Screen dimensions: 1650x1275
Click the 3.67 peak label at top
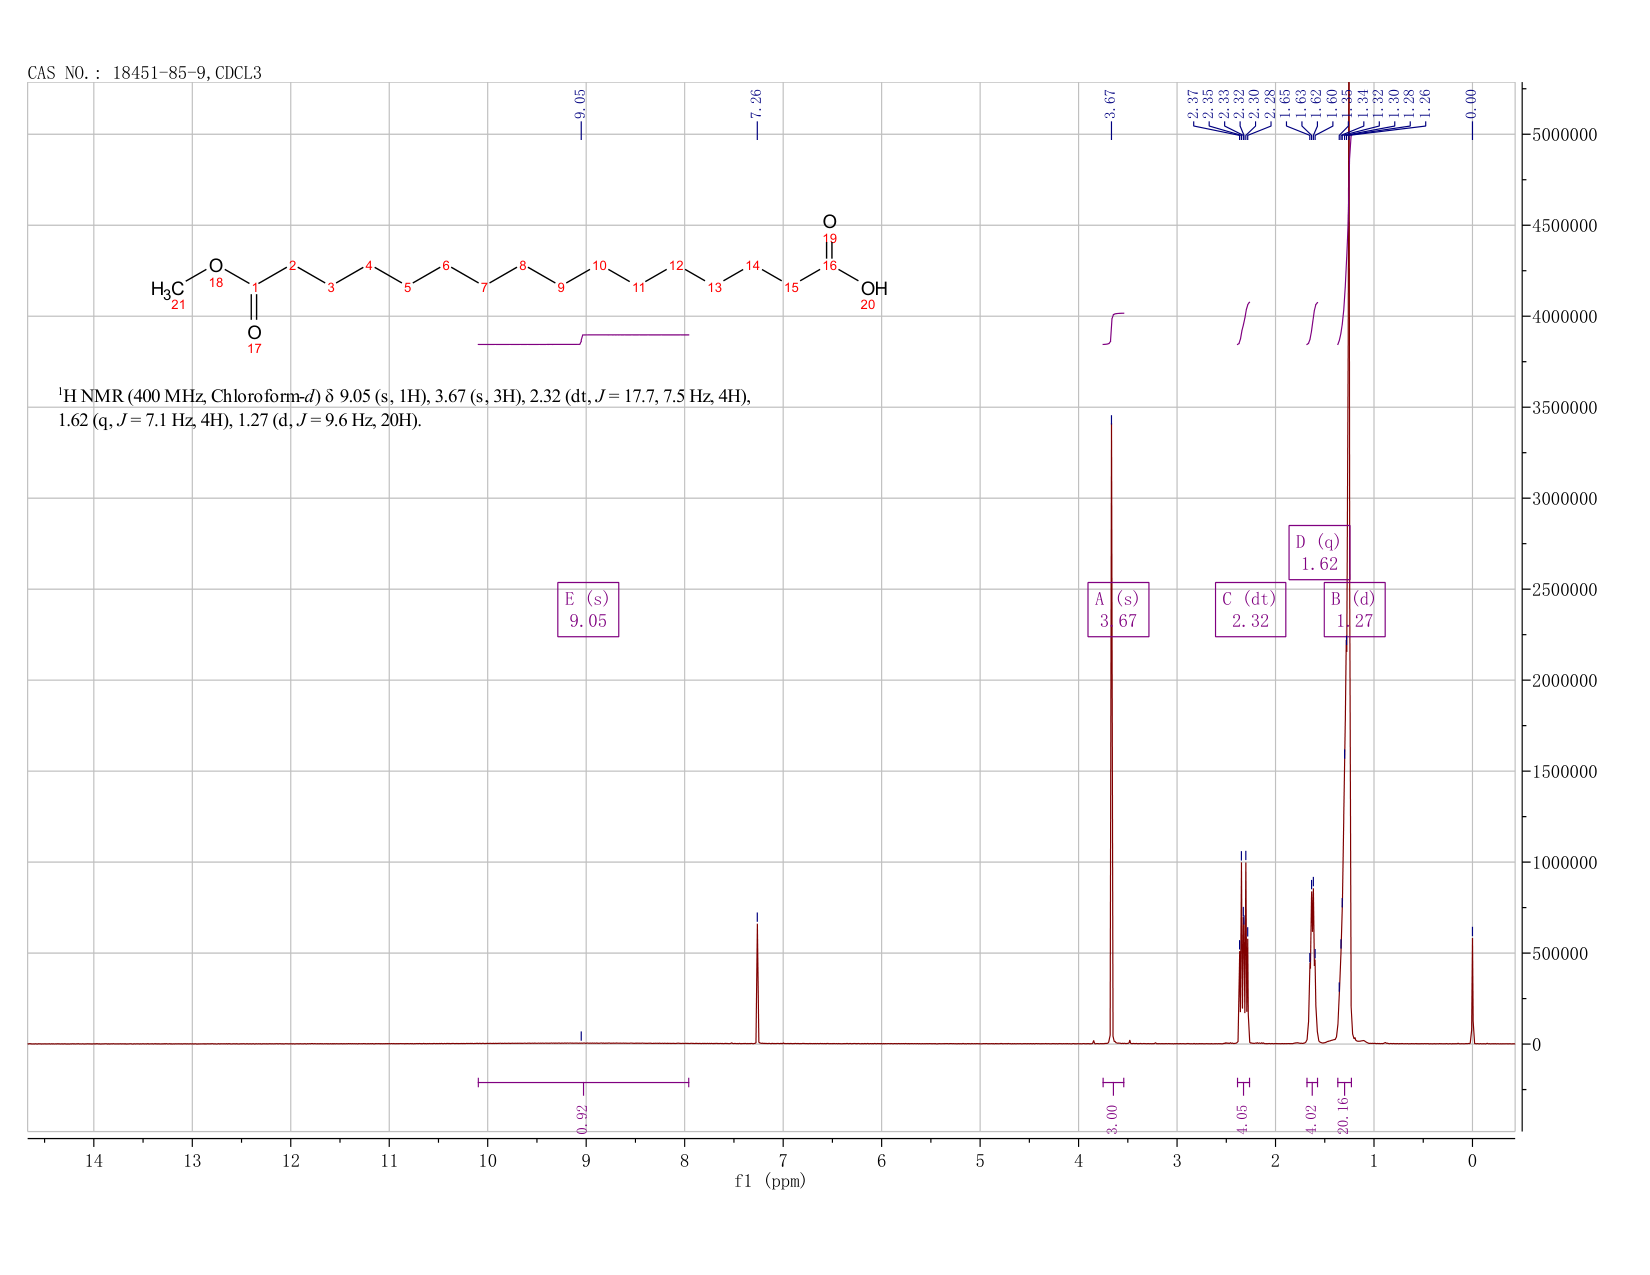tap(1110, 104)
